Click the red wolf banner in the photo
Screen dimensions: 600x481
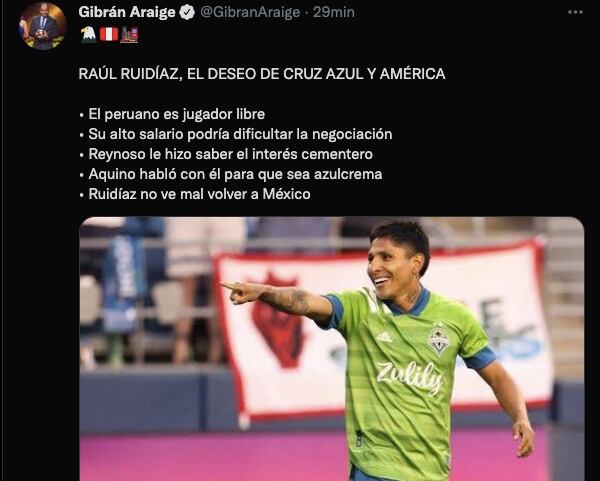(x=277, y=320)
